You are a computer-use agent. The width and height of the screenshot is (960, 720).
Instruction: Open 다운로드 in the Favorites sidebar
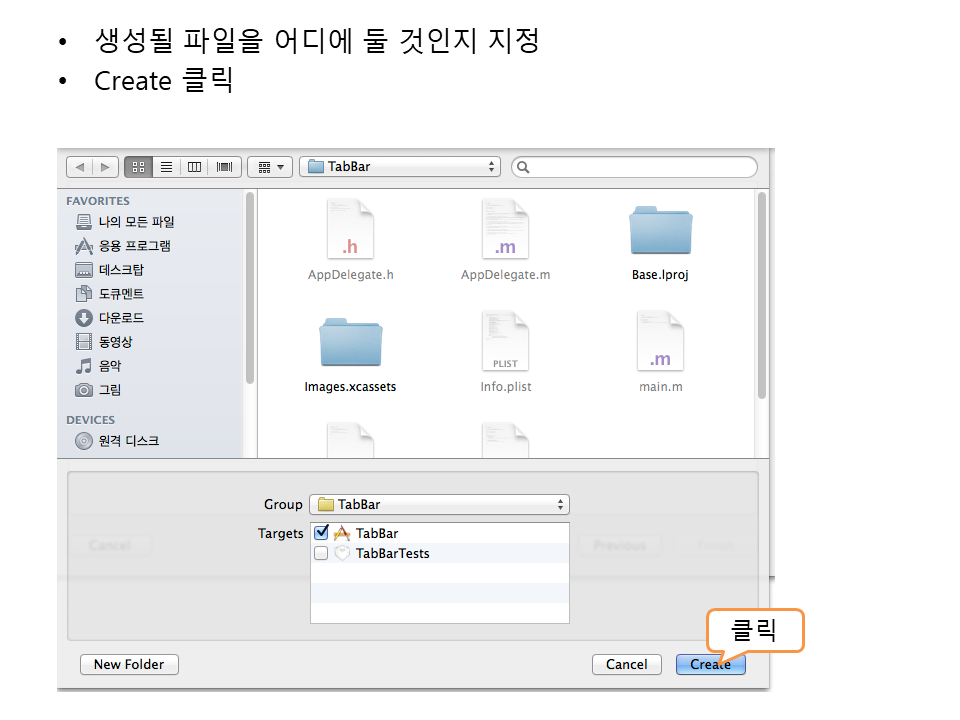(121, 318)
